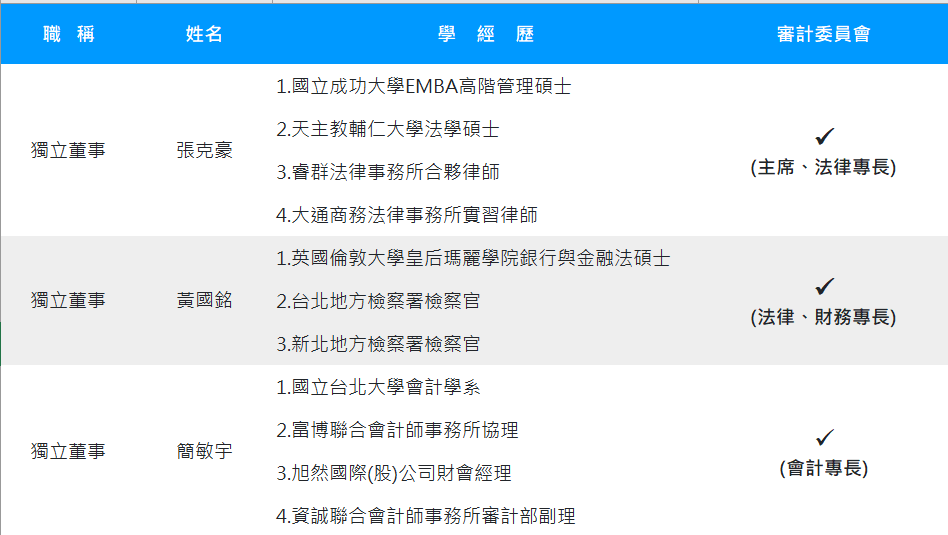Select the 資誠聯合會計師事務所審計部副理 entry

(x=426, y=516)
